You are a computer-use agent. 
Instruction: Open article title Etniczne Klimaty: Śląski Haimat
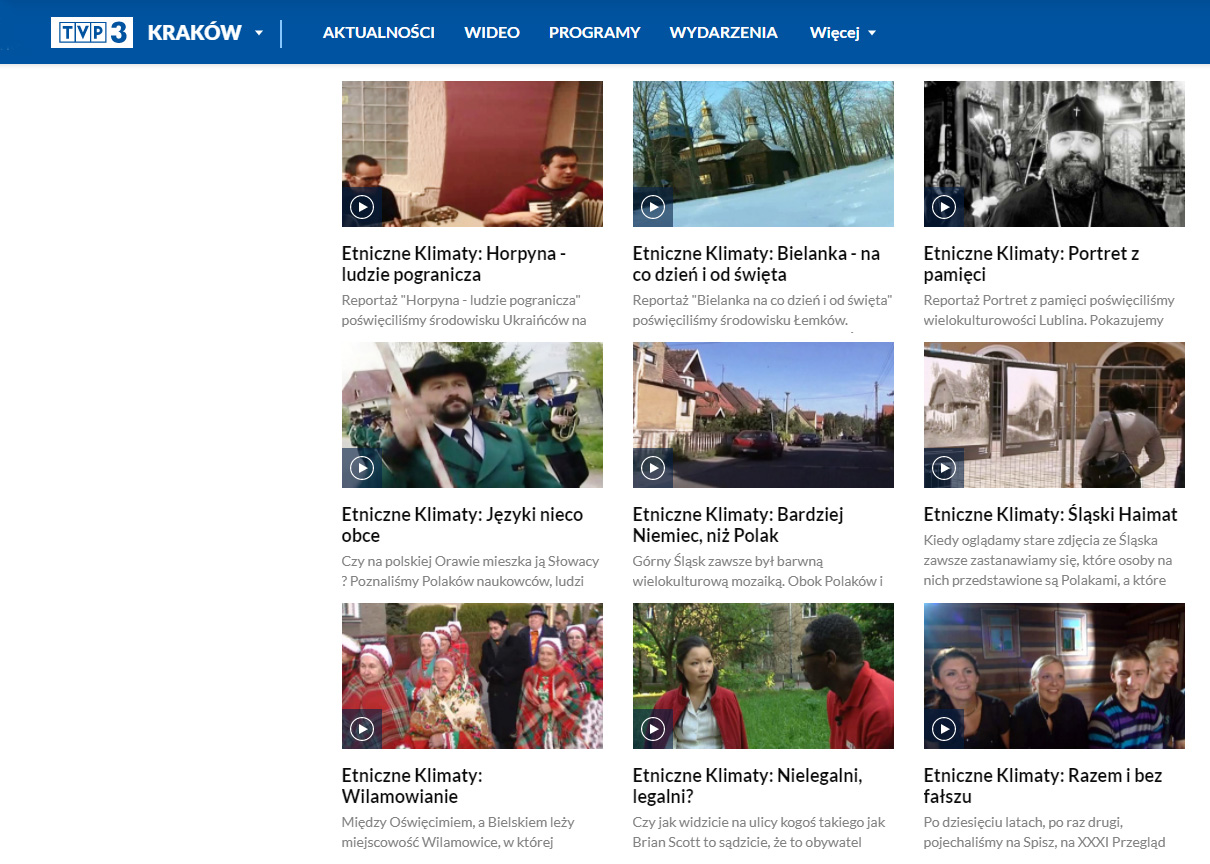(x=1050, y=515)
